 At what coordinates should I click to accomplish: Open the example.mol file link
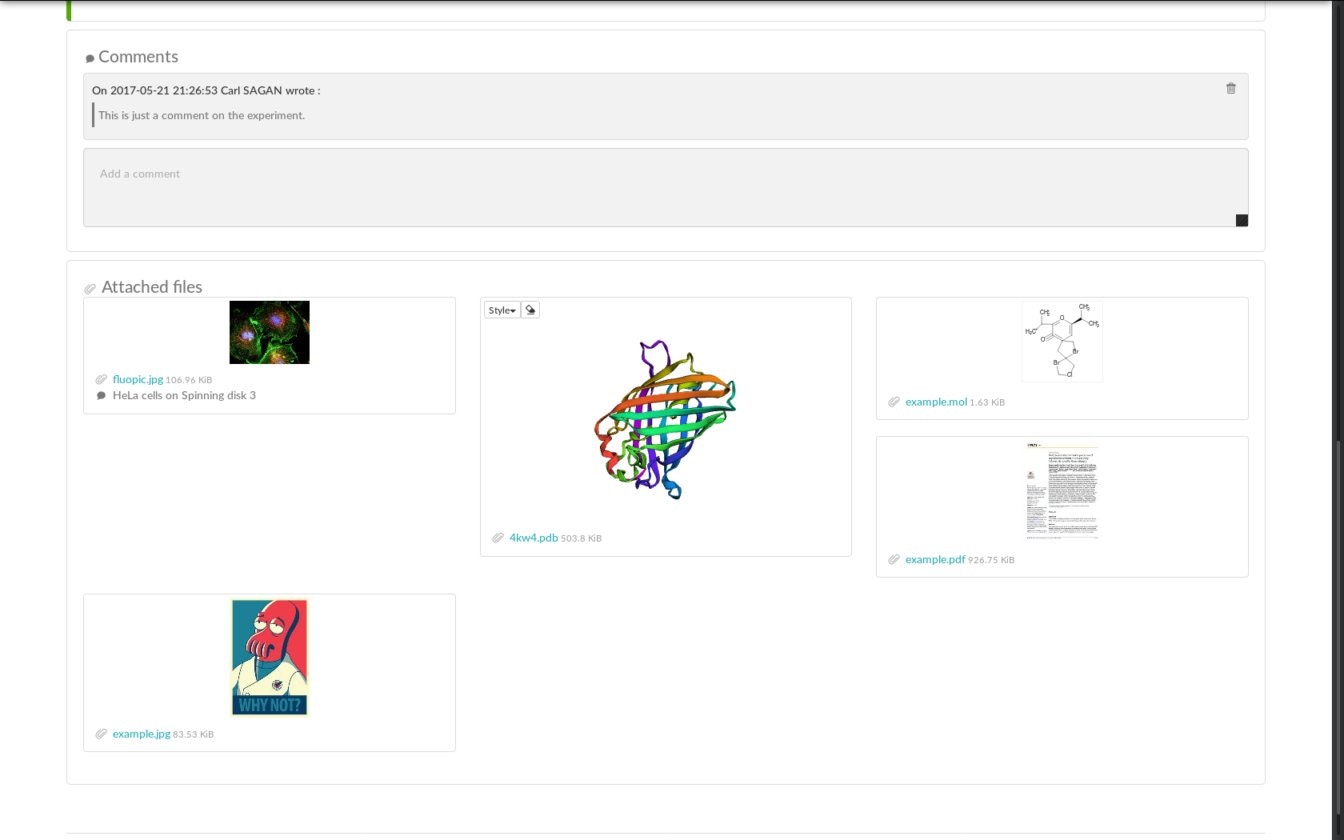click(x=935, y=401)
